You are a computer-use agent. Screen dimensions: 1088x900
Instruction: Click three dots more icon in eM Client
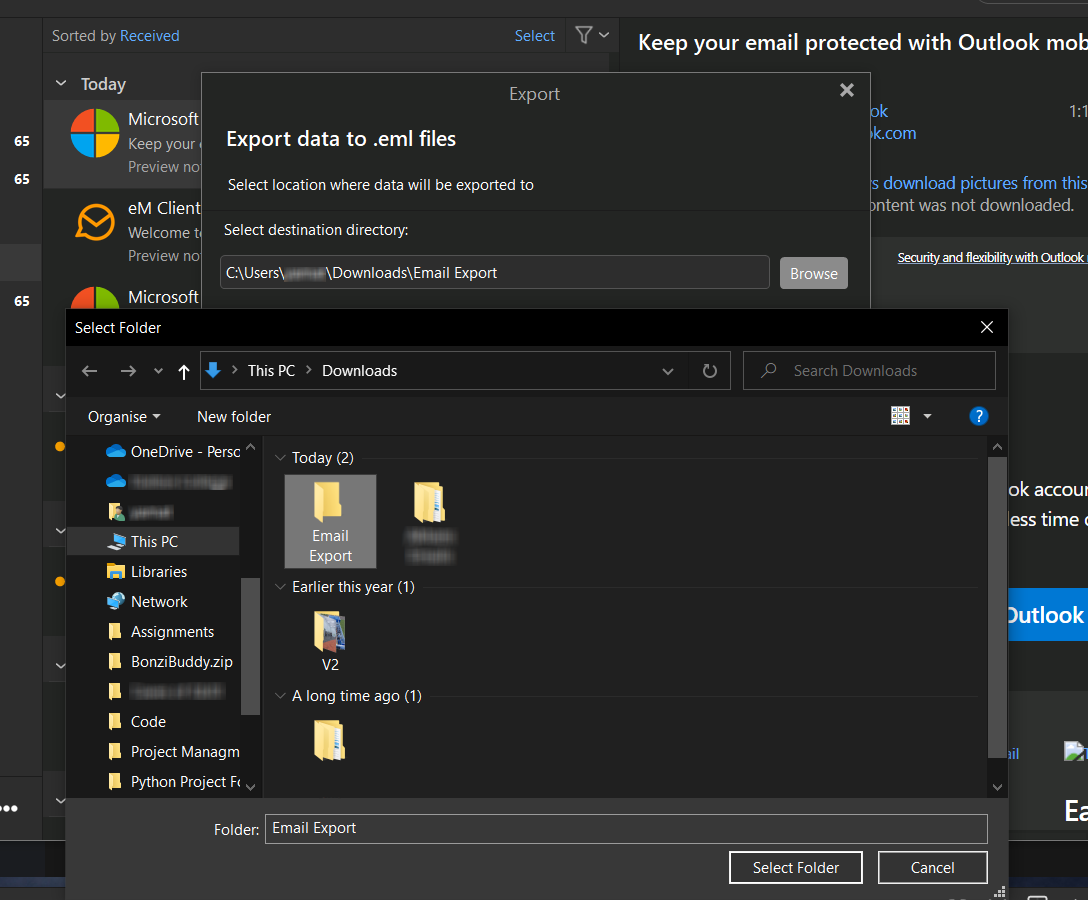coord(9,808)
